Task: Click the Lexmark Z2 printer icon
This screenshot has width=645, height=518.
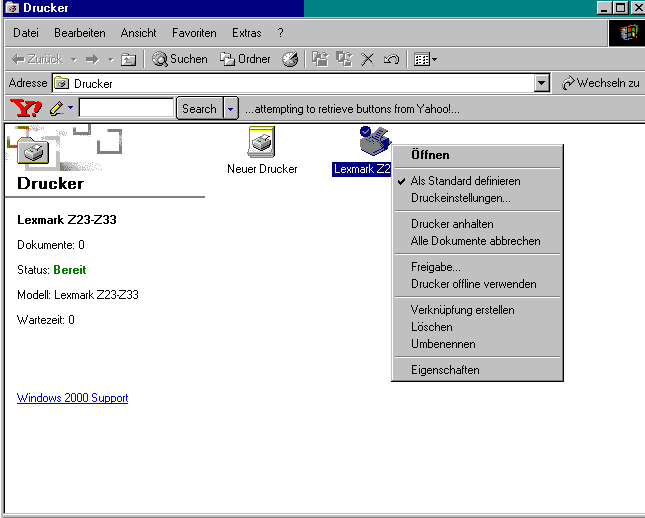Action: 374,142
